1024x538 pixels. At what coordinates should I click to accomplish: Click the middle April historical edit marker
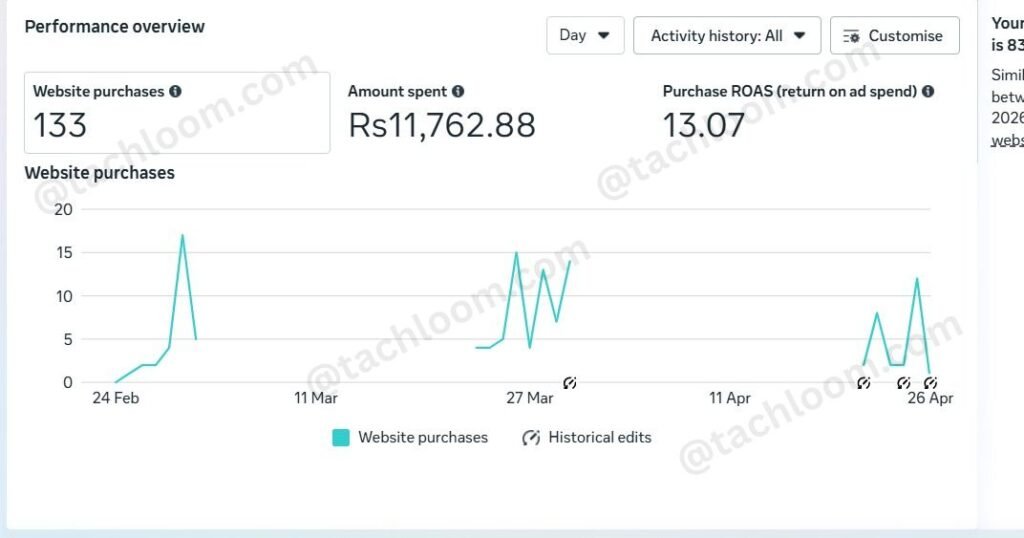pyautogui.click(x=903, y=383)
